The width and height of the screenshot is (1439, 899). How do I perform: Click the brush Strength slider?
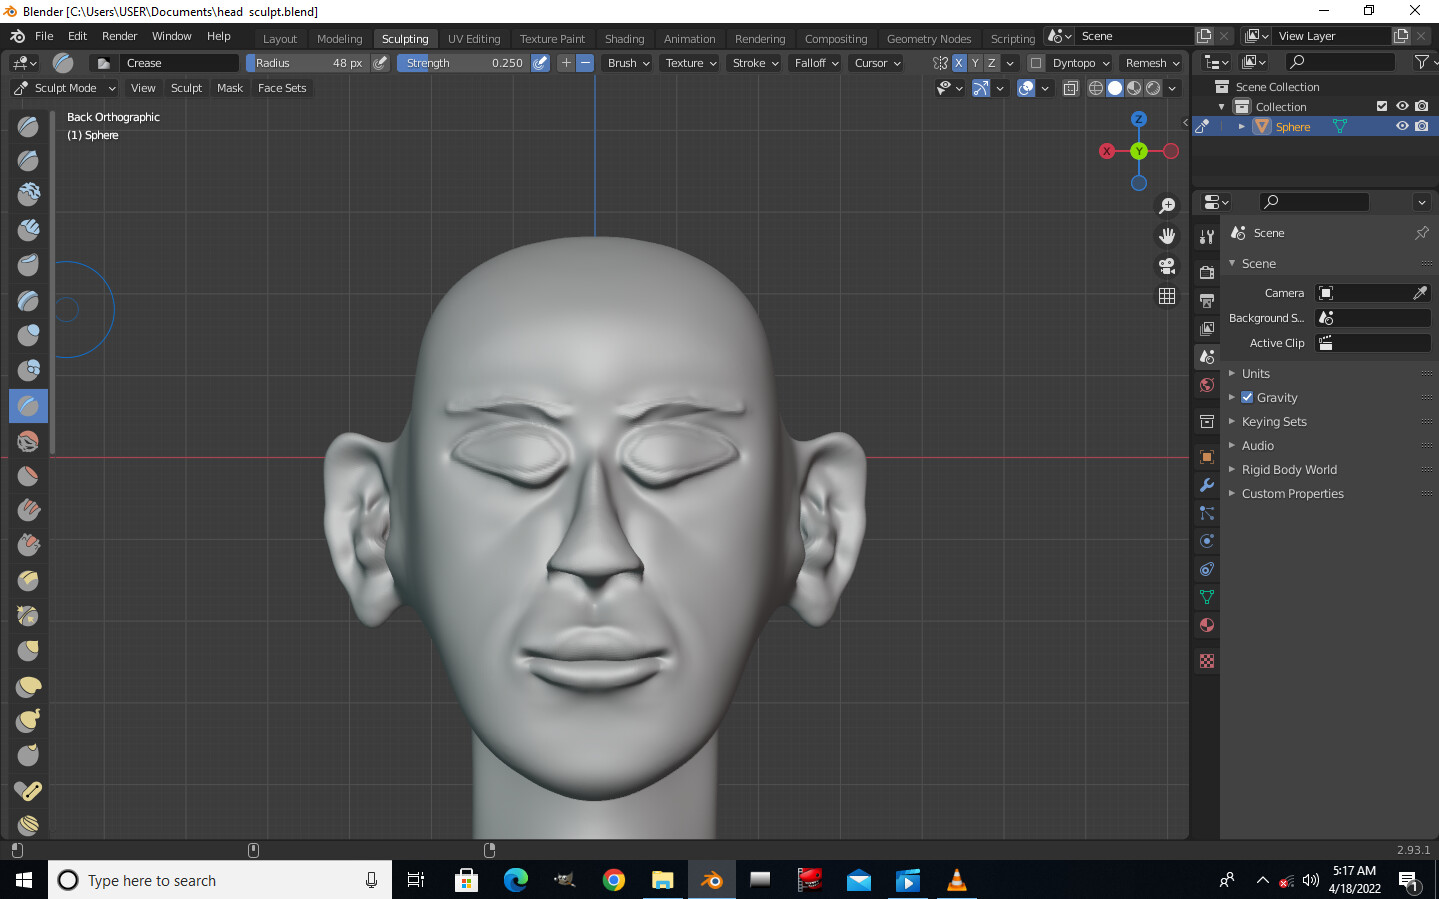click(465, 62)
